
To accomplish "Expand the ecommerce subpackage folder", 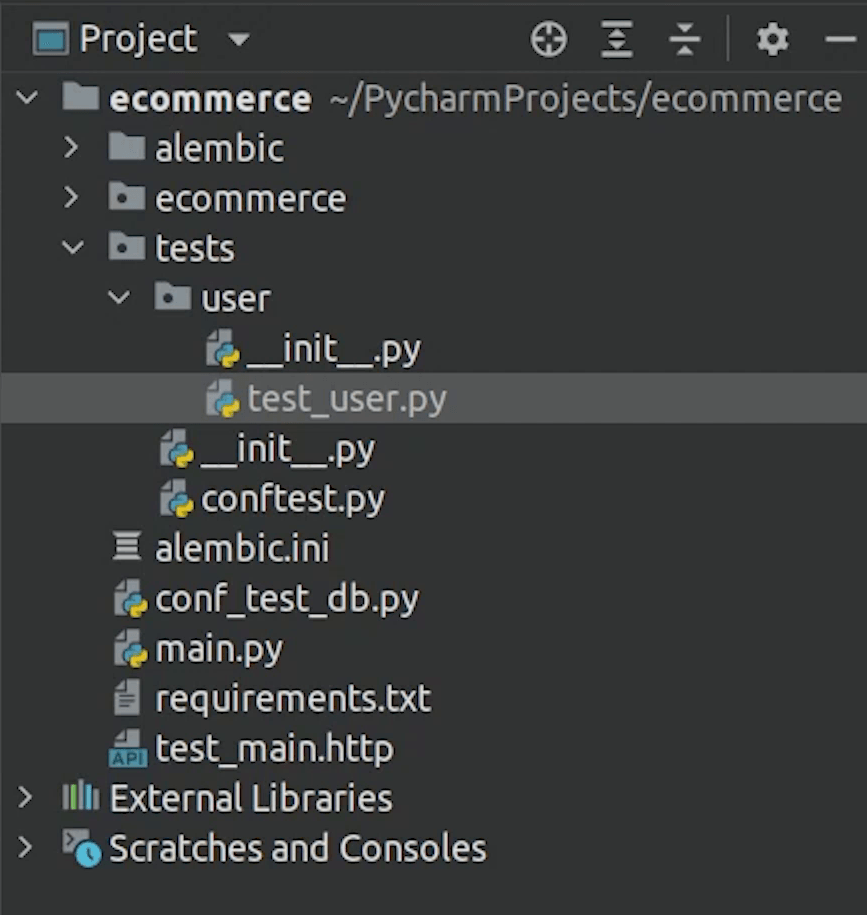I will click(71, 198).
